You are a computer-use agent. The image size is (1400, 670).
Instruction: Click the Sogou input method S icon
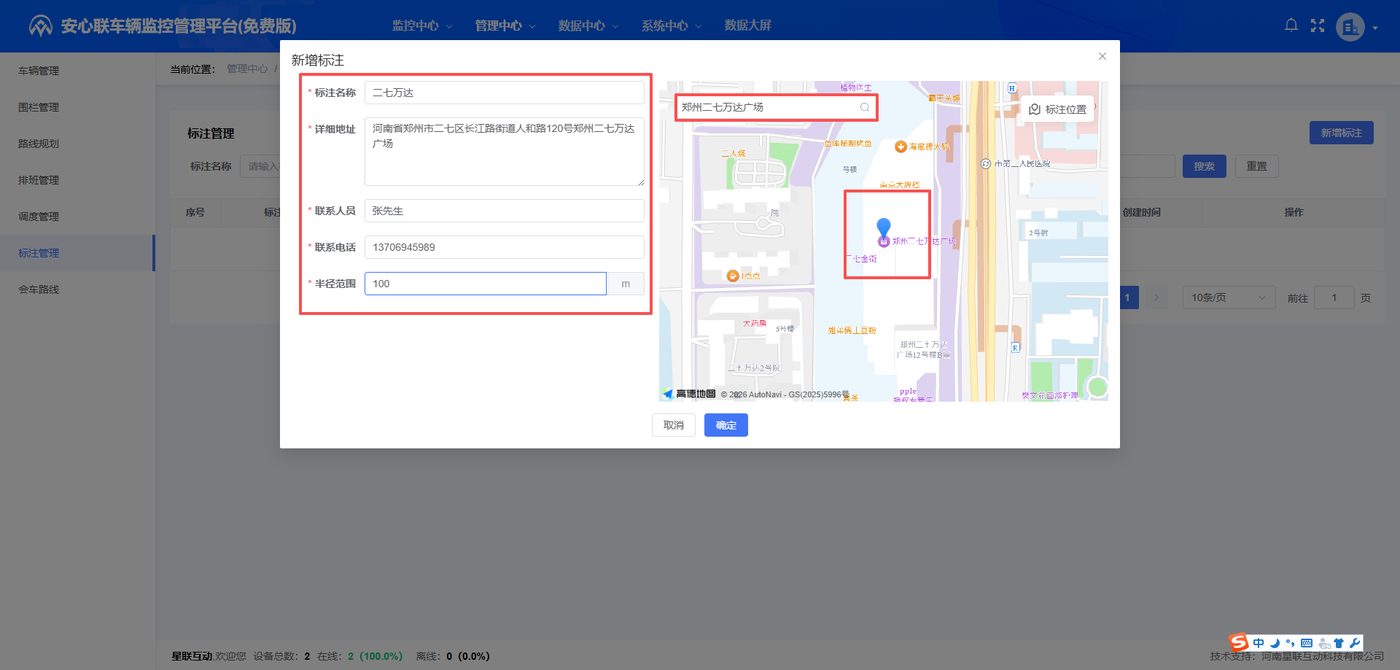point(1239,642)
